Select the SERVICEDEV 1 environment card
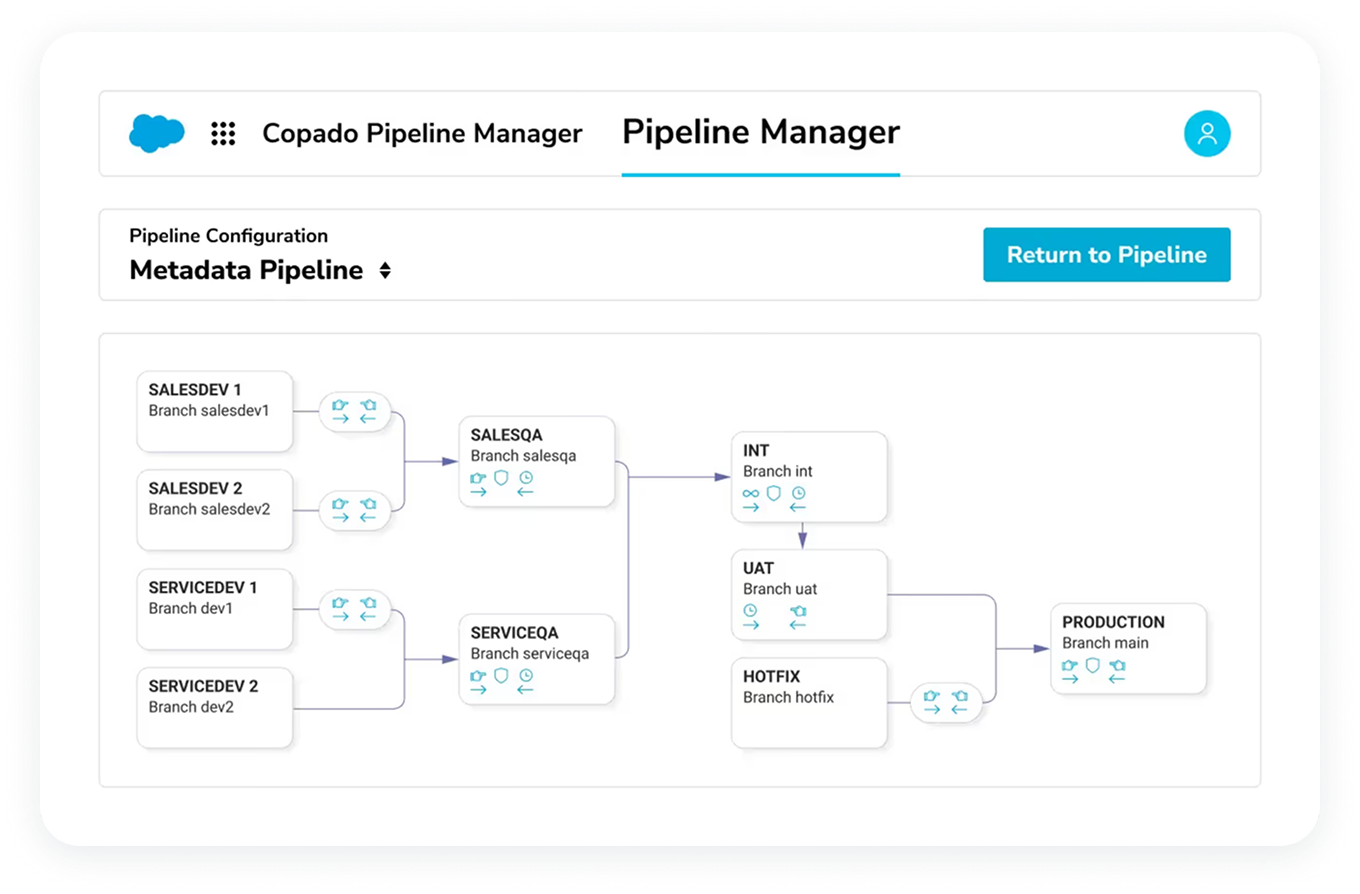 [215, 609]
